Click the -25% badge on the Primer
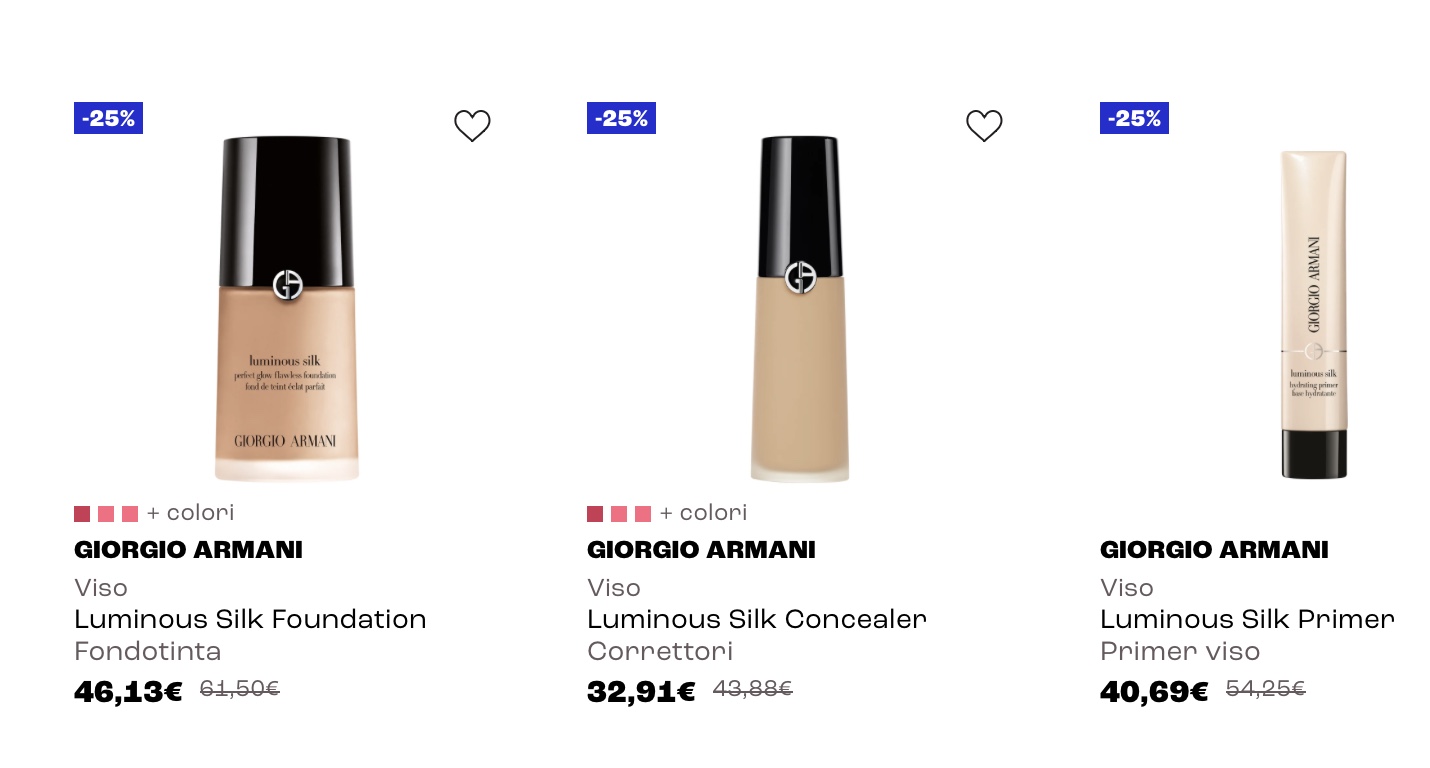This screenshot has height=768, width=1430. pyautogui.click(x=1134, y=118)
